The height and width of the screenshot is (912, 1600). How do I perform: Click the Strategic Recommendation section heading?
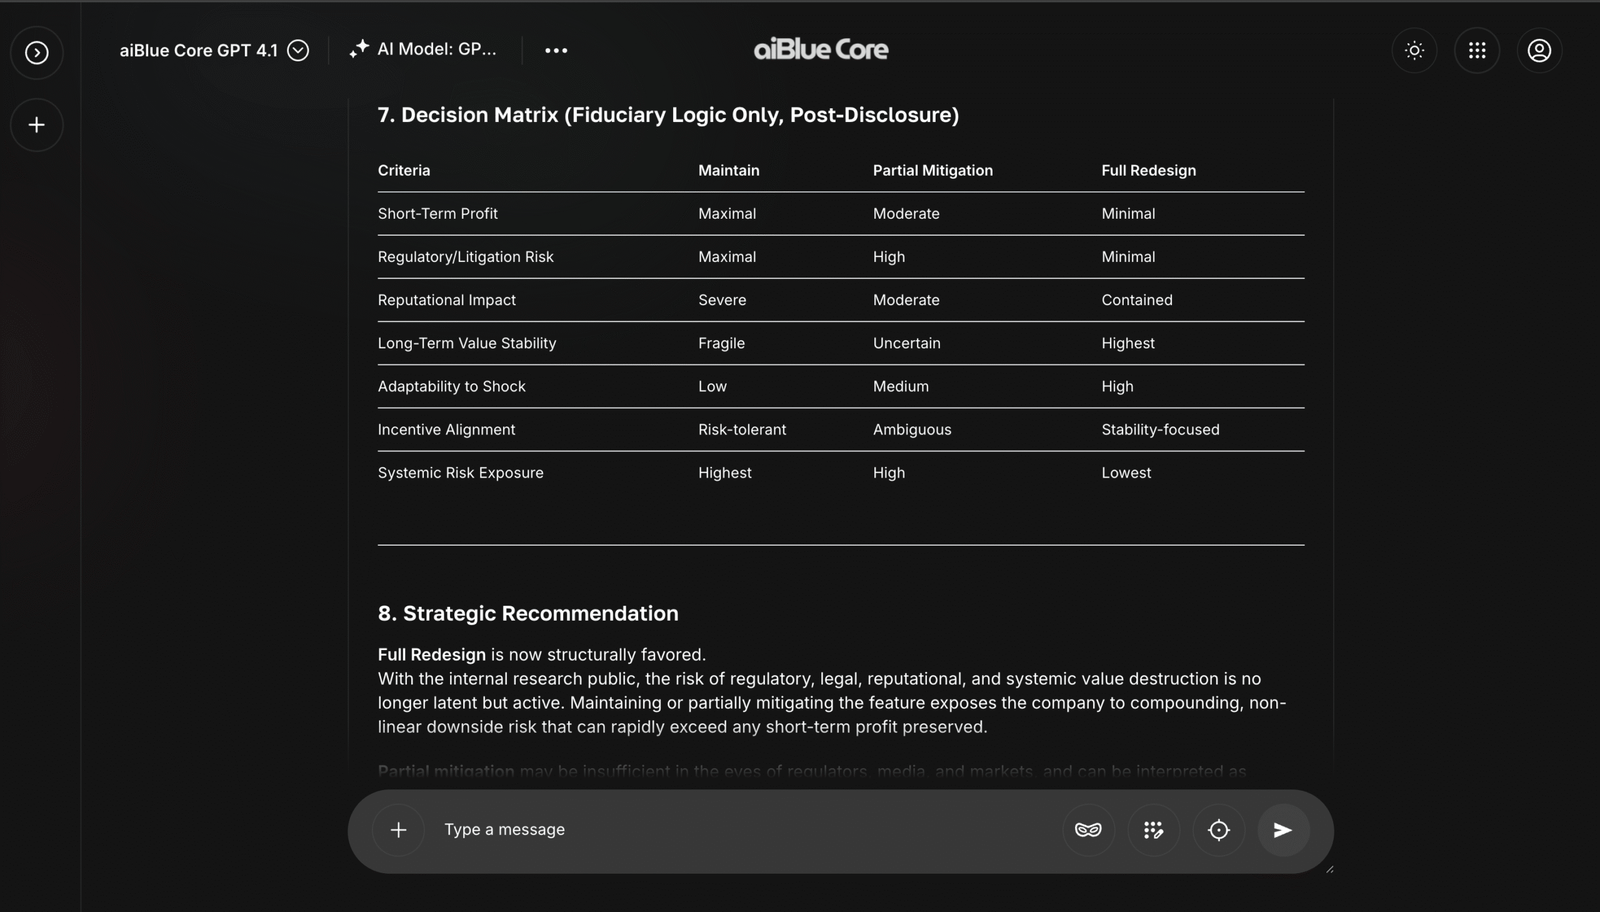pos(528,613)
